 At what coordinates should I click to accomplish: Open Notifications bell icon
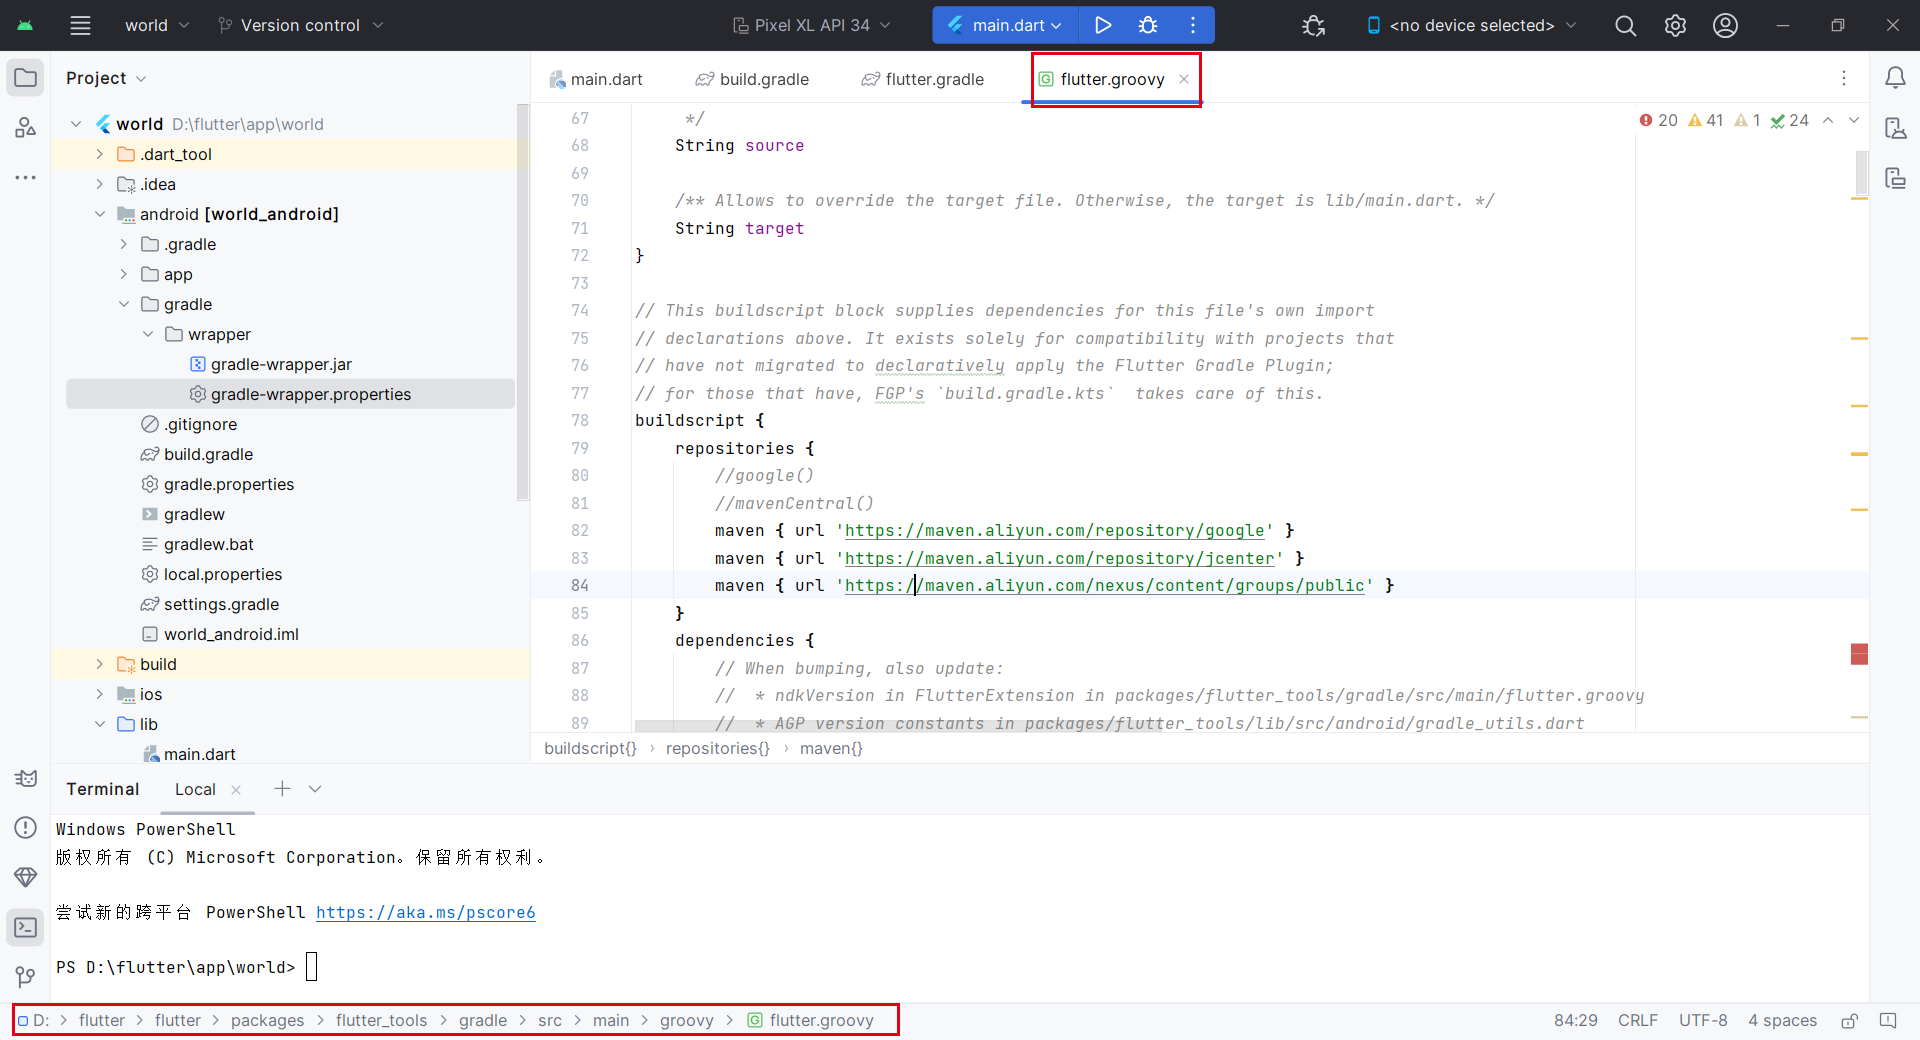pyautogui.click(x=1895, y=78)
